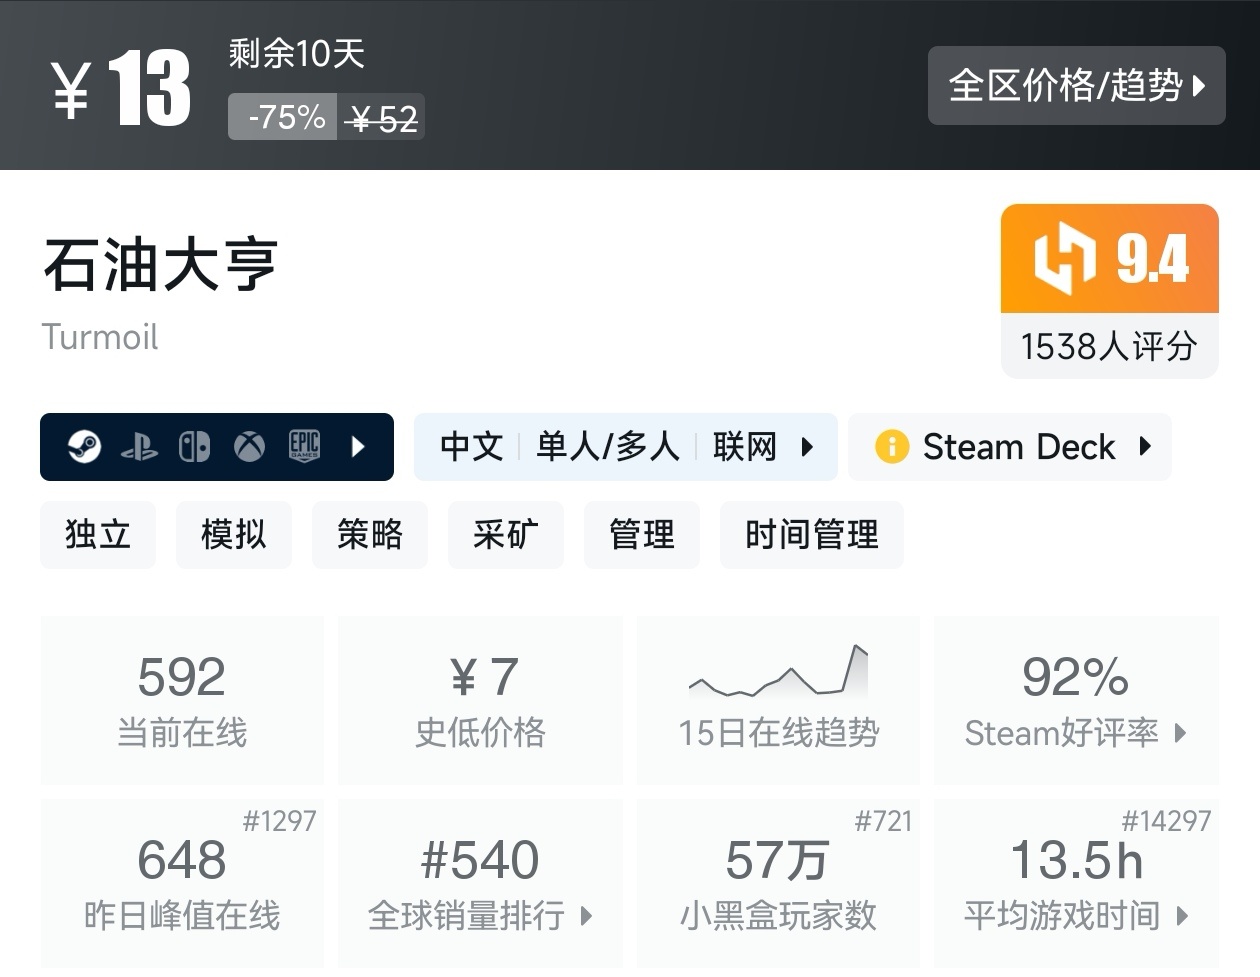Click the Xbox platform icon
The image size is (1260, 977).
[x=249, y=447]
